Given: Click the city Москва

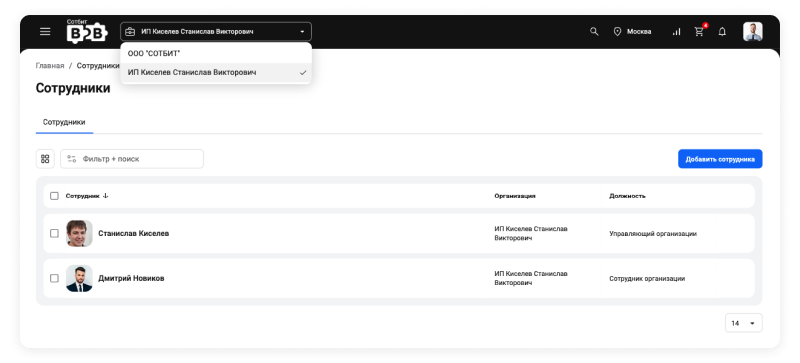Looking at the screenshot, I should pyautogui.click(x=639, y=32).
